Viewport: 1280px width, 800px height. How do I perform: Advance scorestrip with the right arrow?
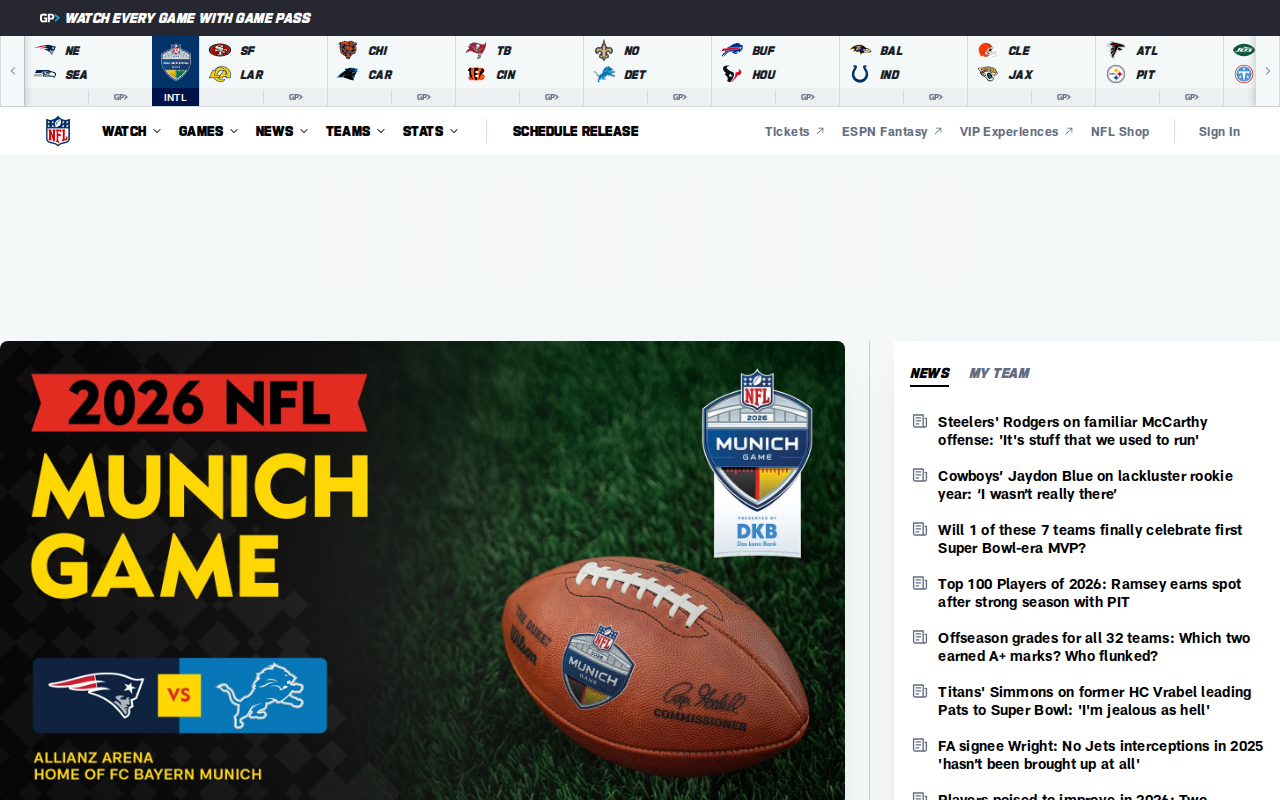click(x=1268, y=71)
